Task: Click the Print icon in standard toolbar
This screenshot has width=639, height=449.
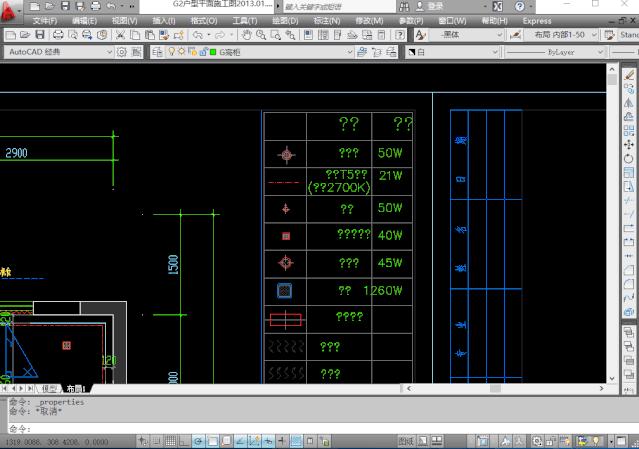Action: [x=58, y=35]
